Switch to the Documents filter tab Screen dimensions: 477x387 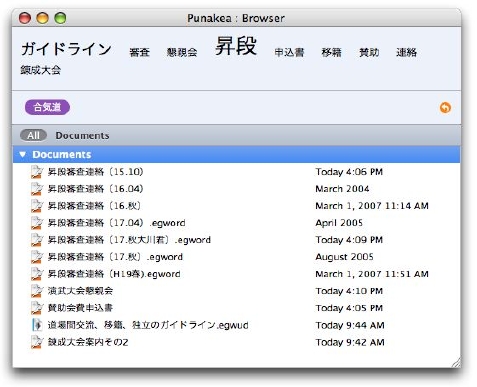point(82,136)
